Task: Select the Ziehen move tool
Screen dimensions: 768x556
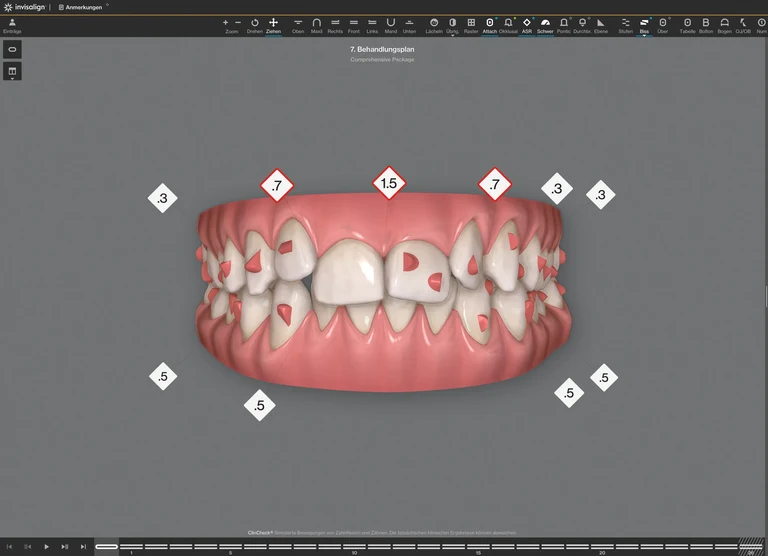Action: point(273,22)
